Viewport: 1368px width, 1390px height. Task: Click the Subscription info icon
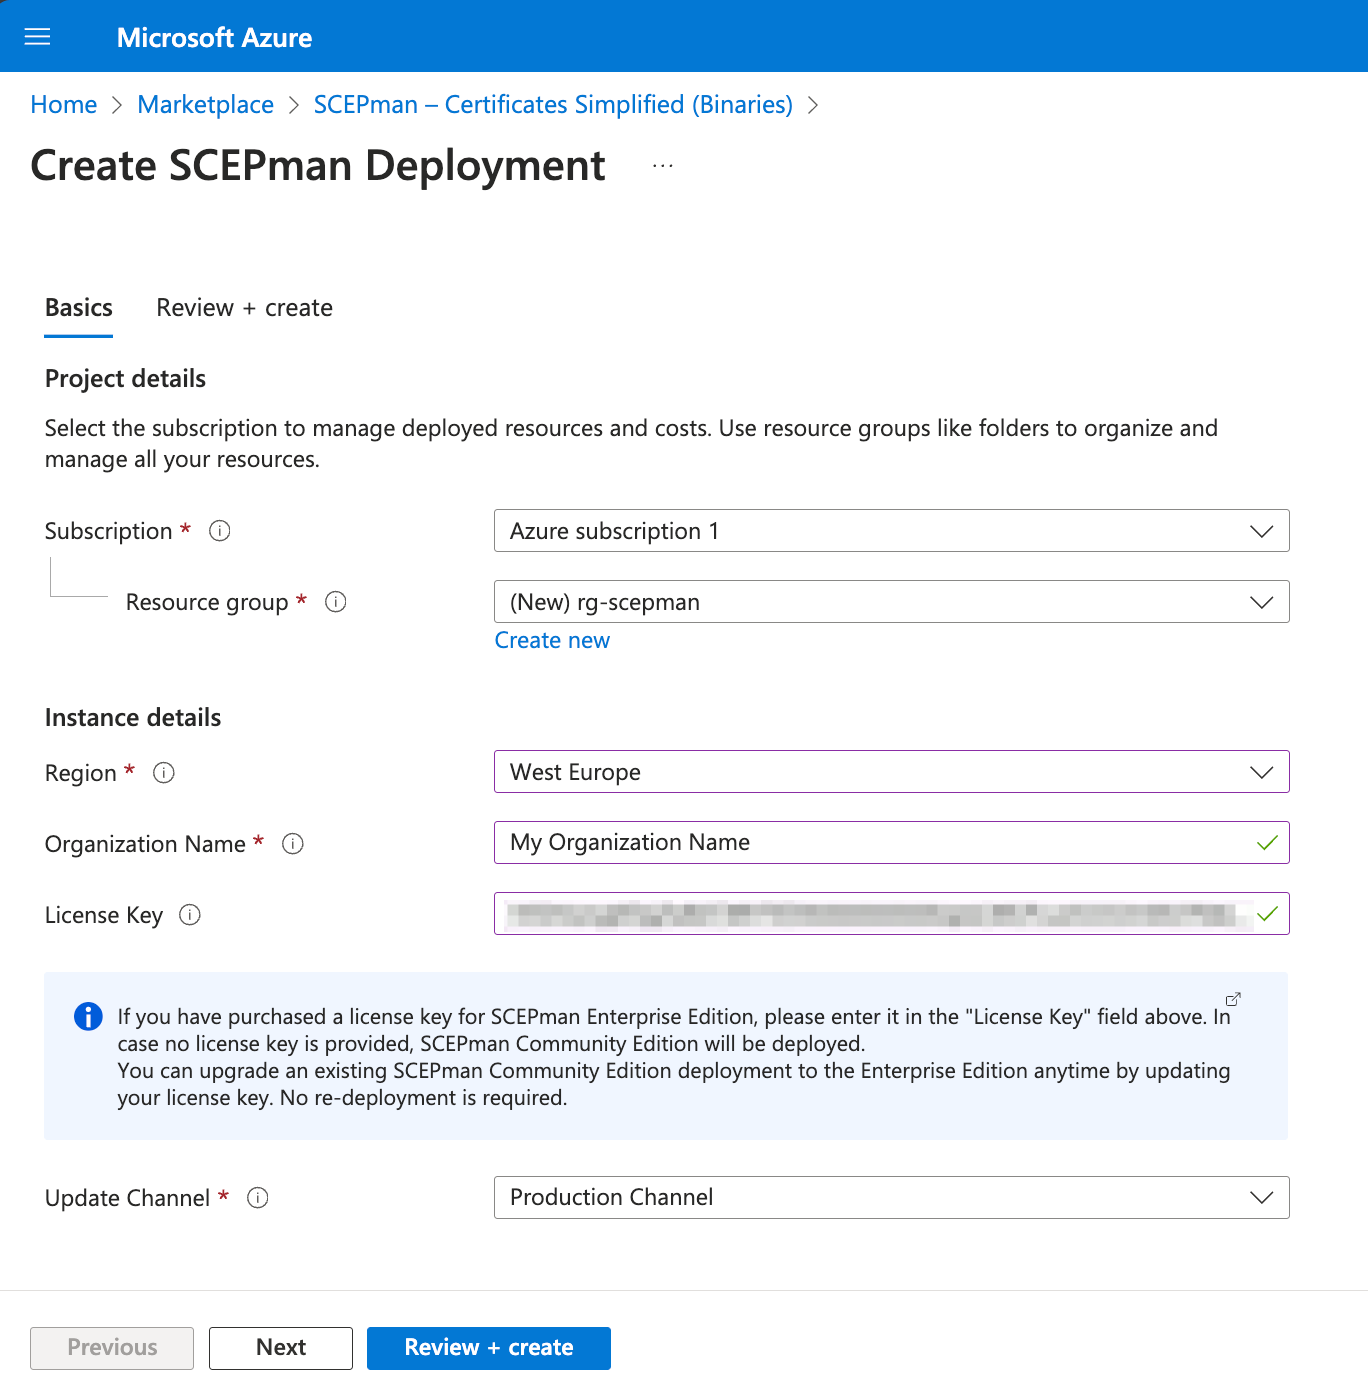click(x=220, y=531)
